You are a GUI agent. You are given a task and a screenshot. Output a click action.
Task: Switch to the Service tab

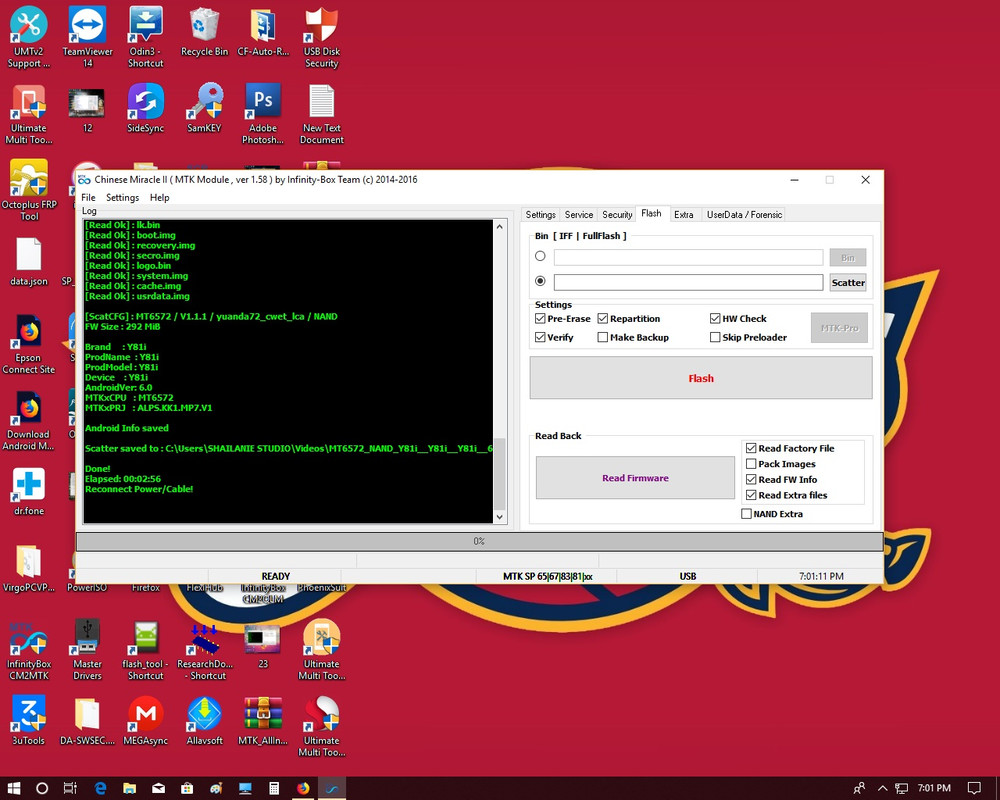pos(578,215)
